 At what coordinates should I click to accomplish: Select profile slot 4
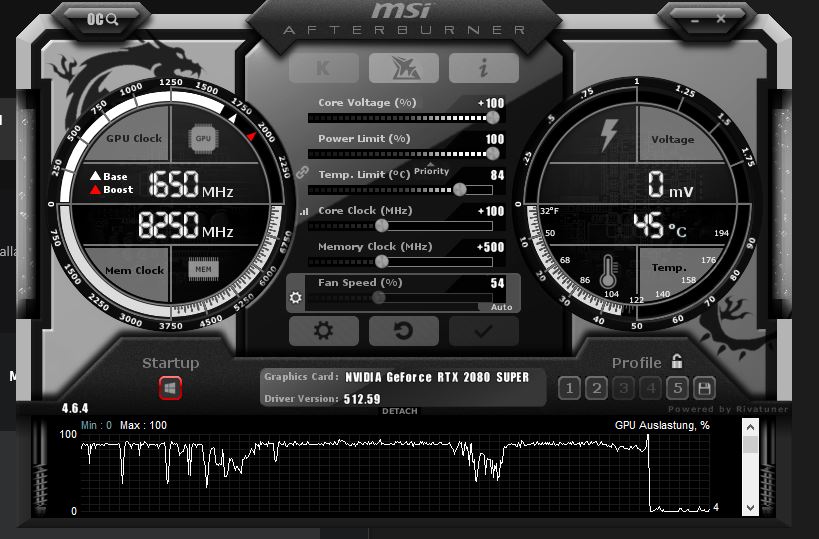(x=651, y=388)
